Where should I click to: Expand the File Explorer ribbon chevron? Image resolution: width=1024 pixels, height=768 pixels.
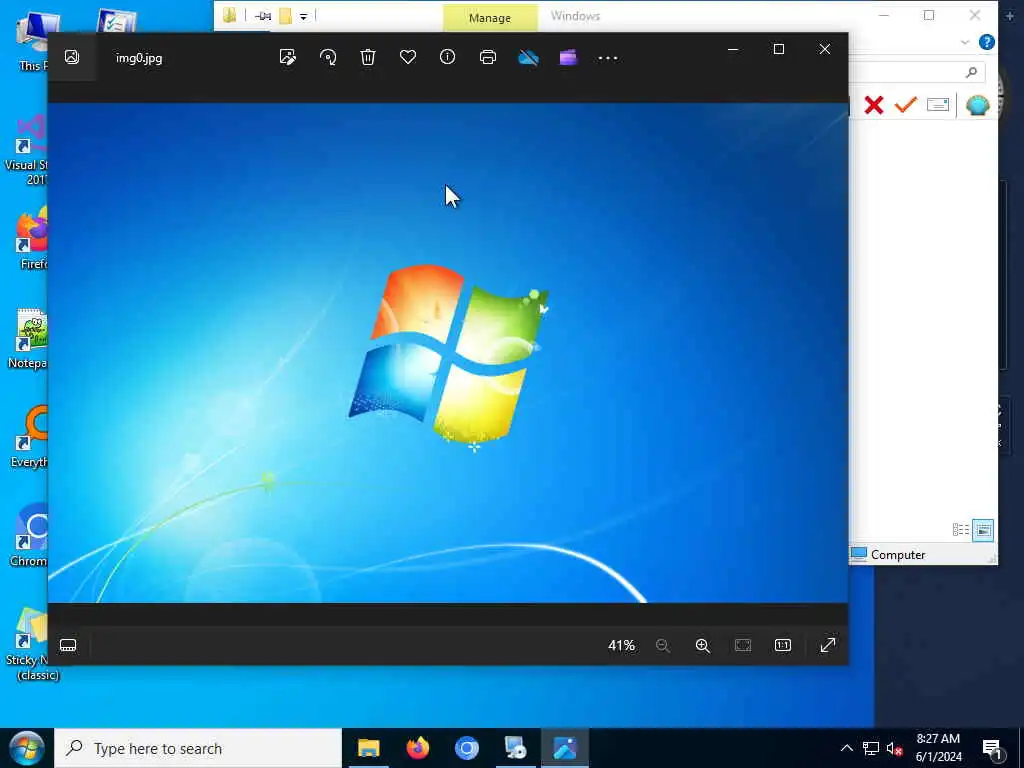965,42
